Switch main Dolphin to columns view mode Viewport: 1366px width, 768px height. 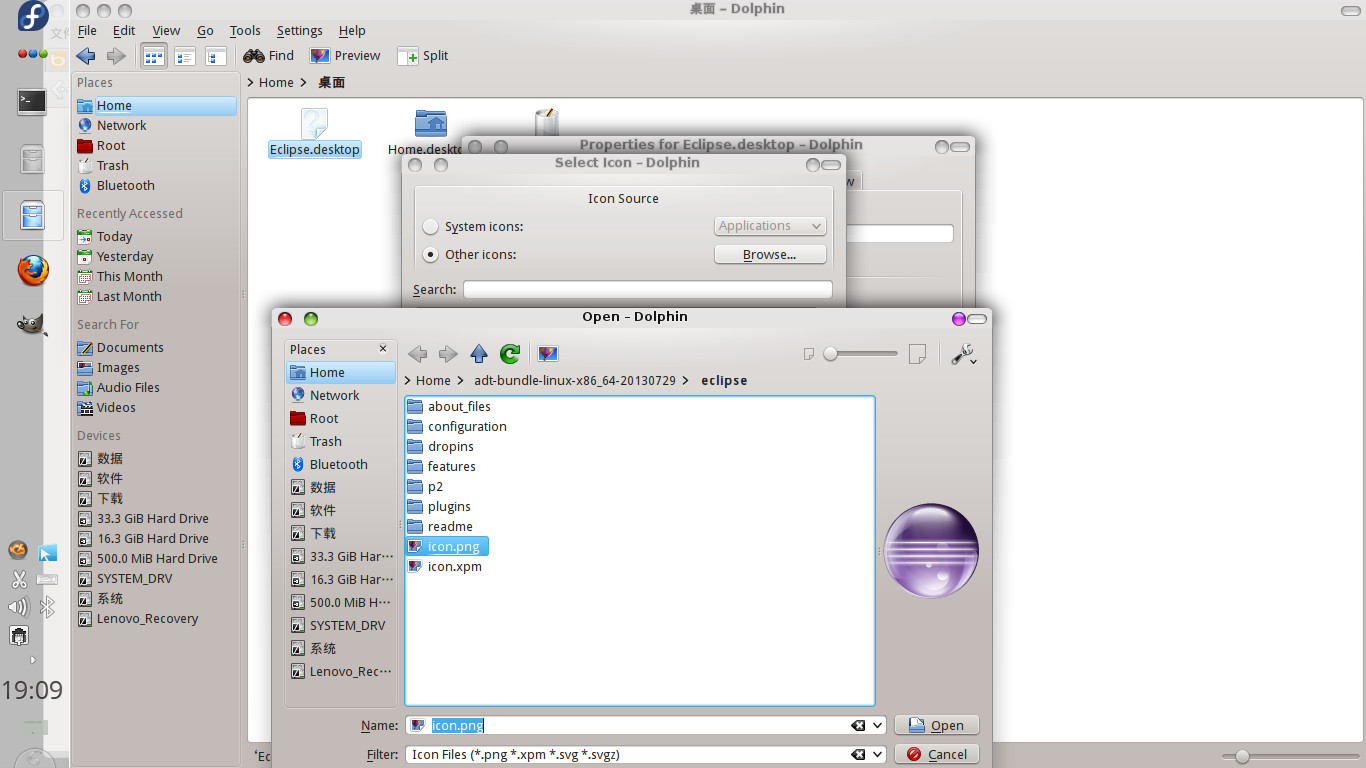point(215,56)
